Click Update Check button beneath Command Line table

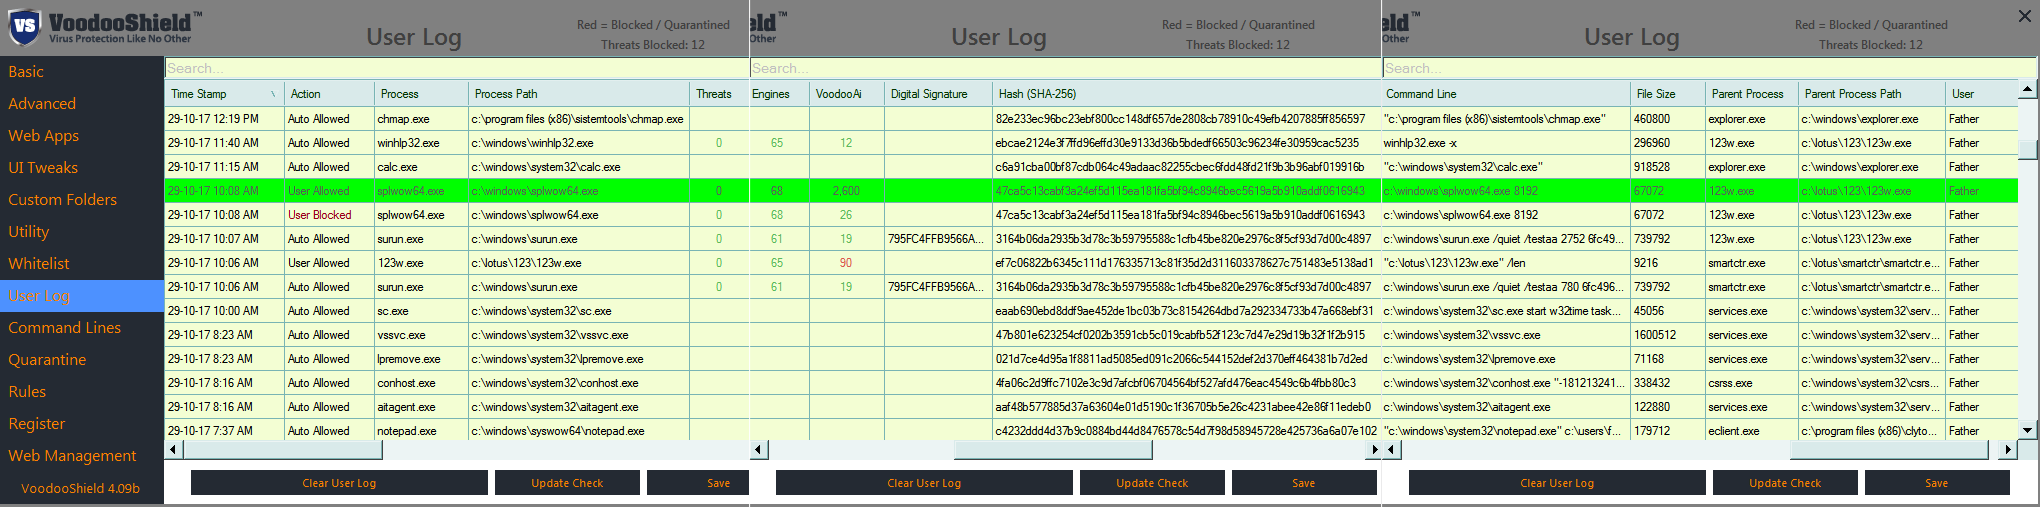[x=1785, y=483]
